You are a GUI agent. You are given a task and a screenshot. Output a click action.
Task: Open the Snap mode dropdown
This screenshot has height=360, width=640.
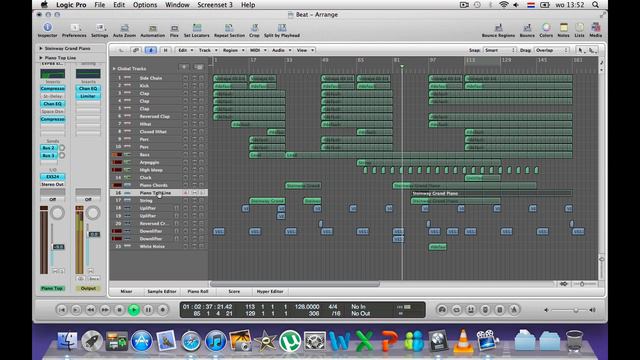tap(500, 50)
